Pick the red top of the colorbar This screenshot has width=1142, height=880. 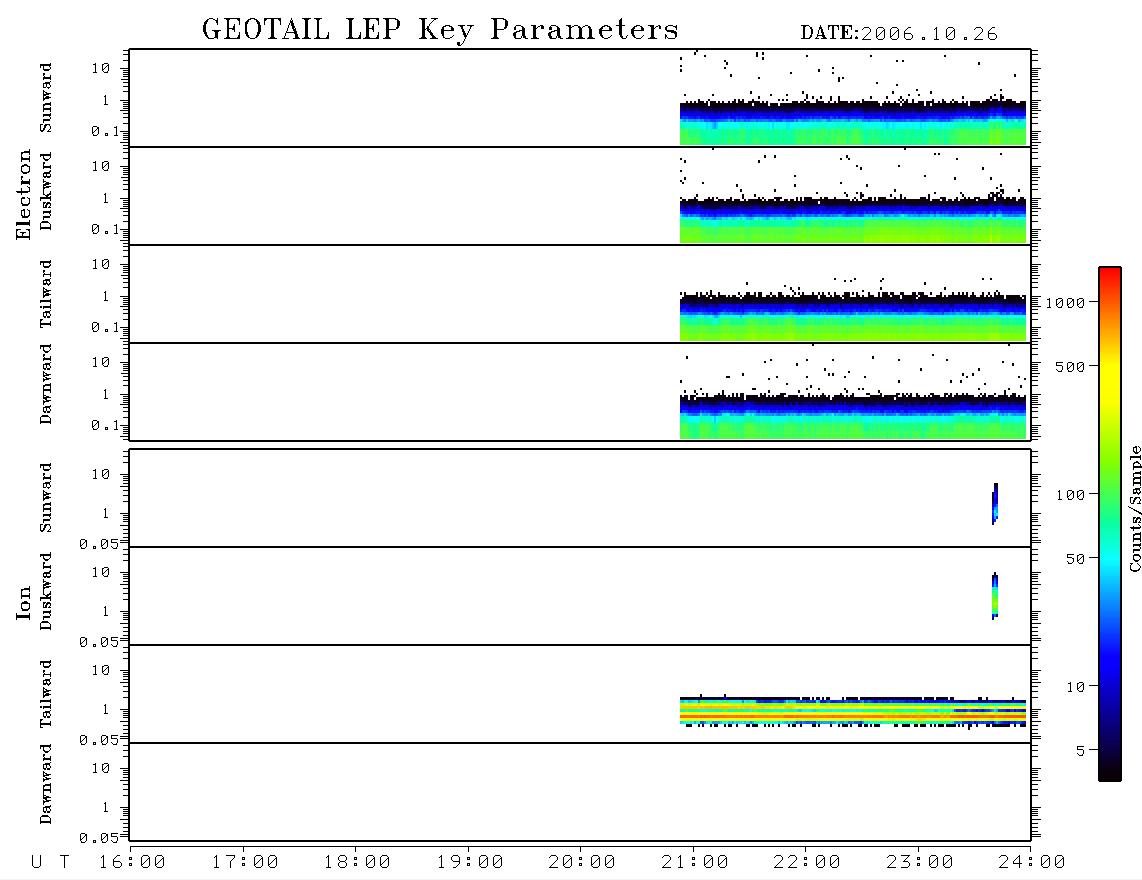click(1109, 275)
